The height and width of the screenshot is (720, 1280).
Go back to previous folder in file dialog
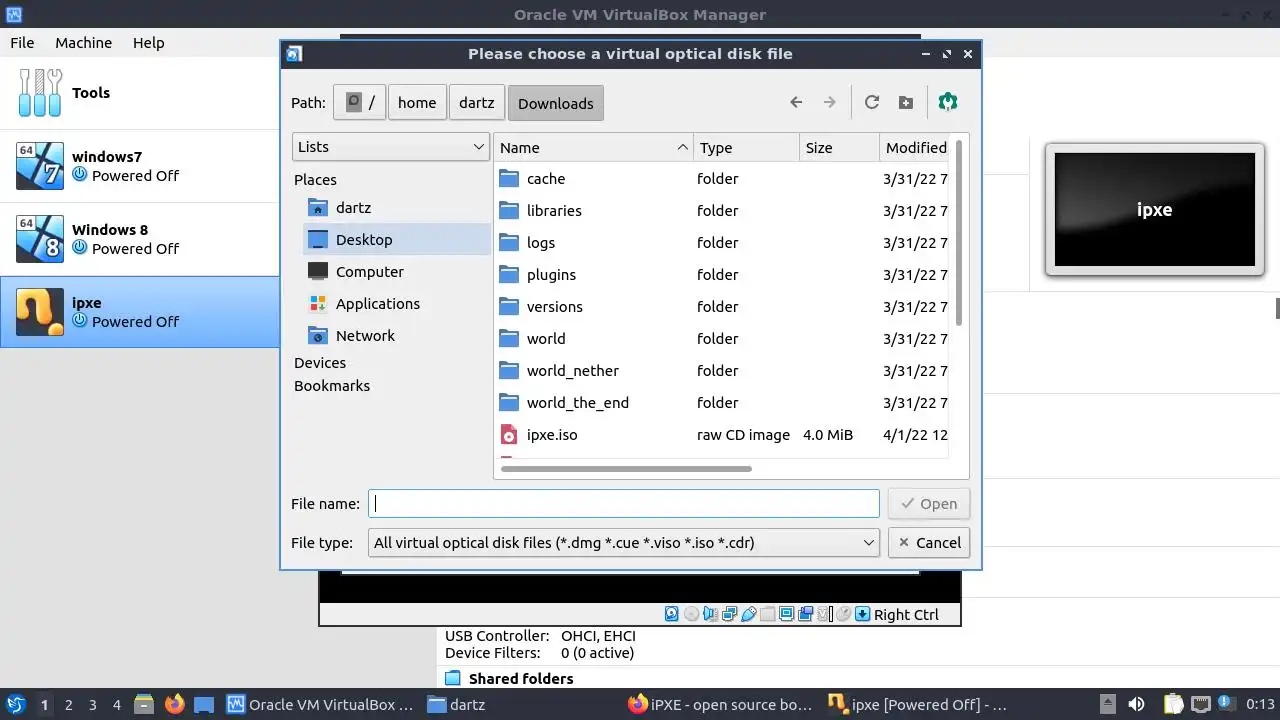point(796,102)
